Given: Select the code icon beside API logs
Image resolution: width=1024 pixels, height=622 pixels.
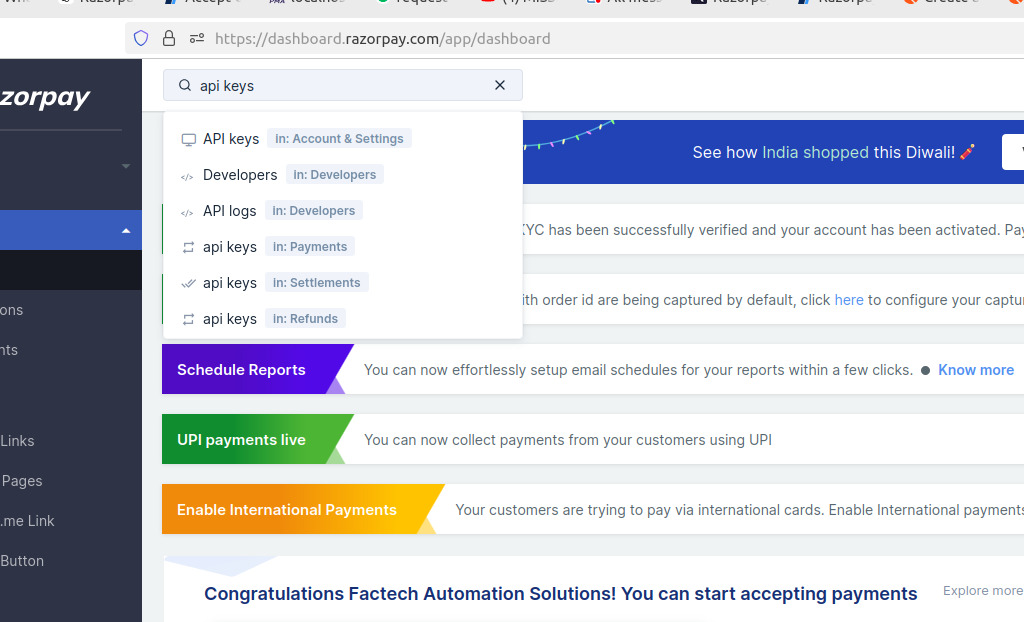Looking at the screenshot, I should (x=185, y=210).
